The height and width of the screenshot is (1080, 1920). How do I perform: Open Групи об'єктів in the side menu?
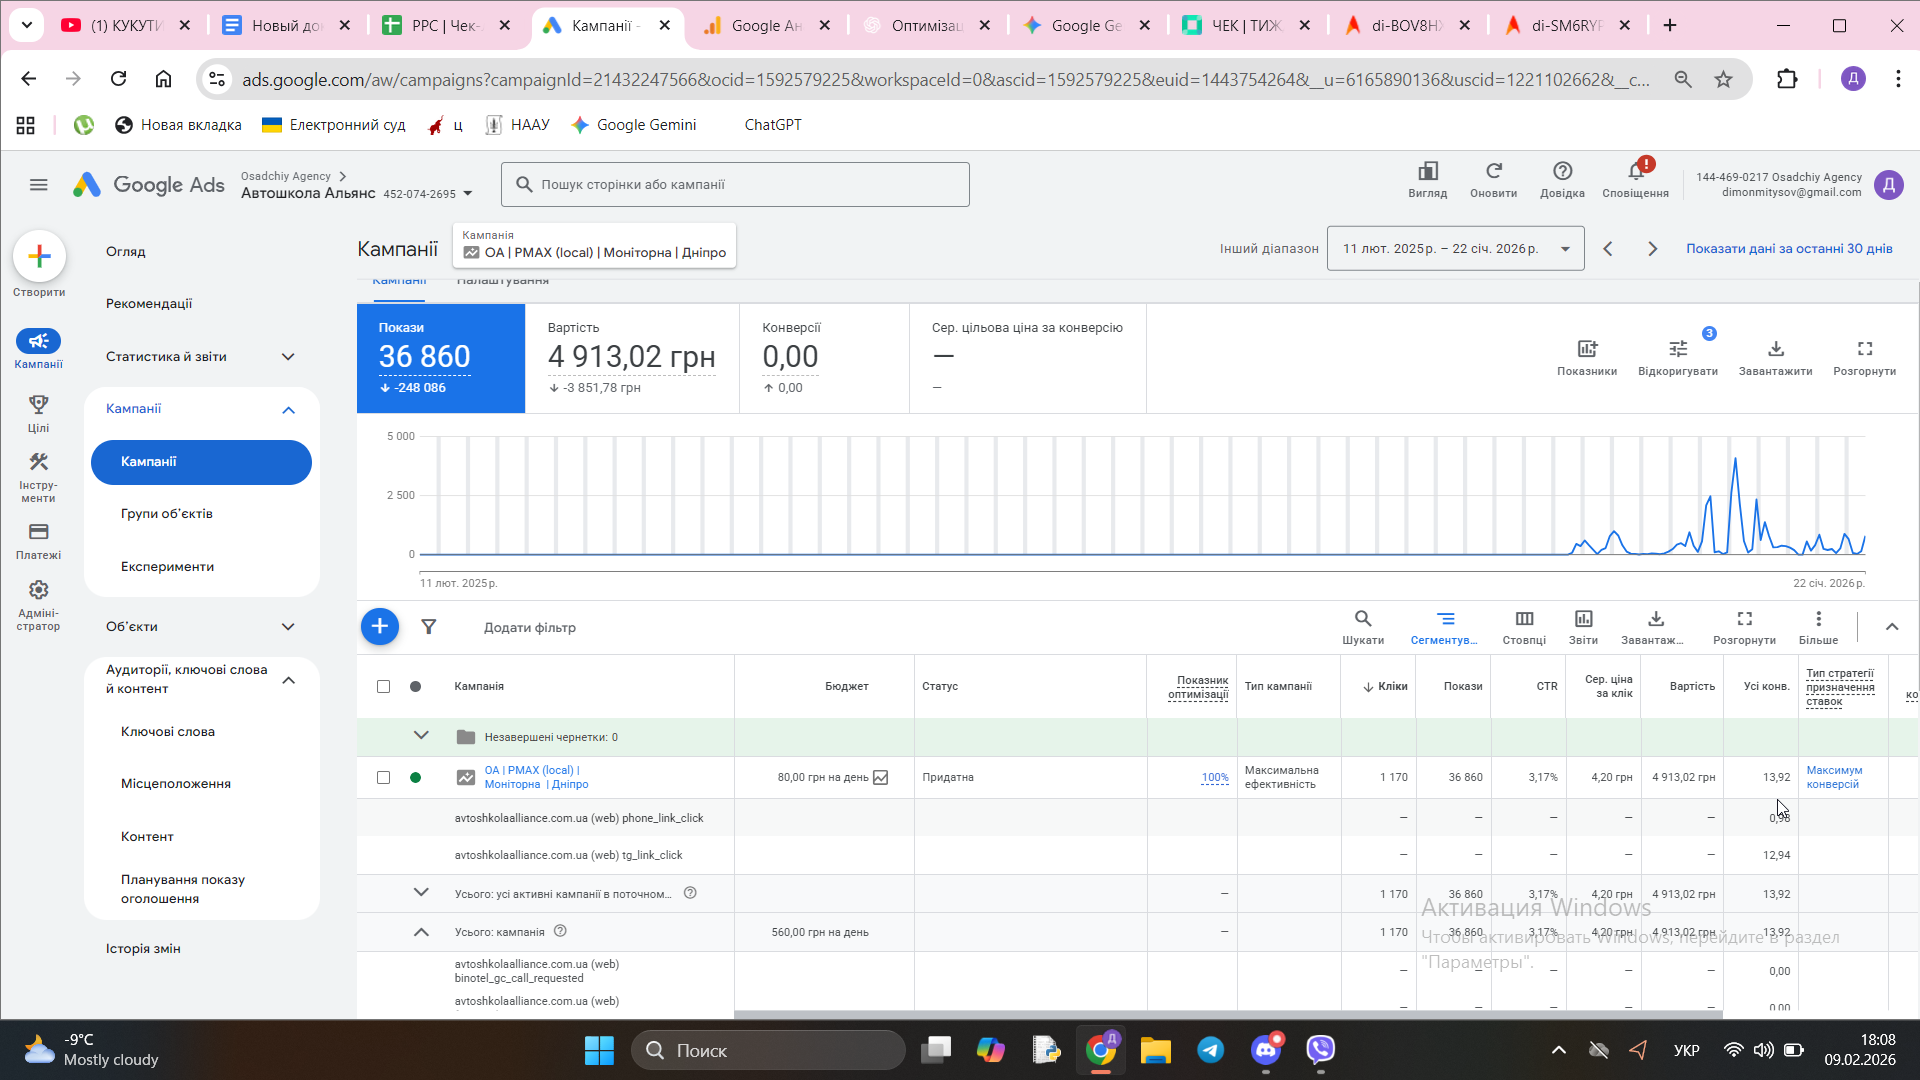tap(167, 514)
